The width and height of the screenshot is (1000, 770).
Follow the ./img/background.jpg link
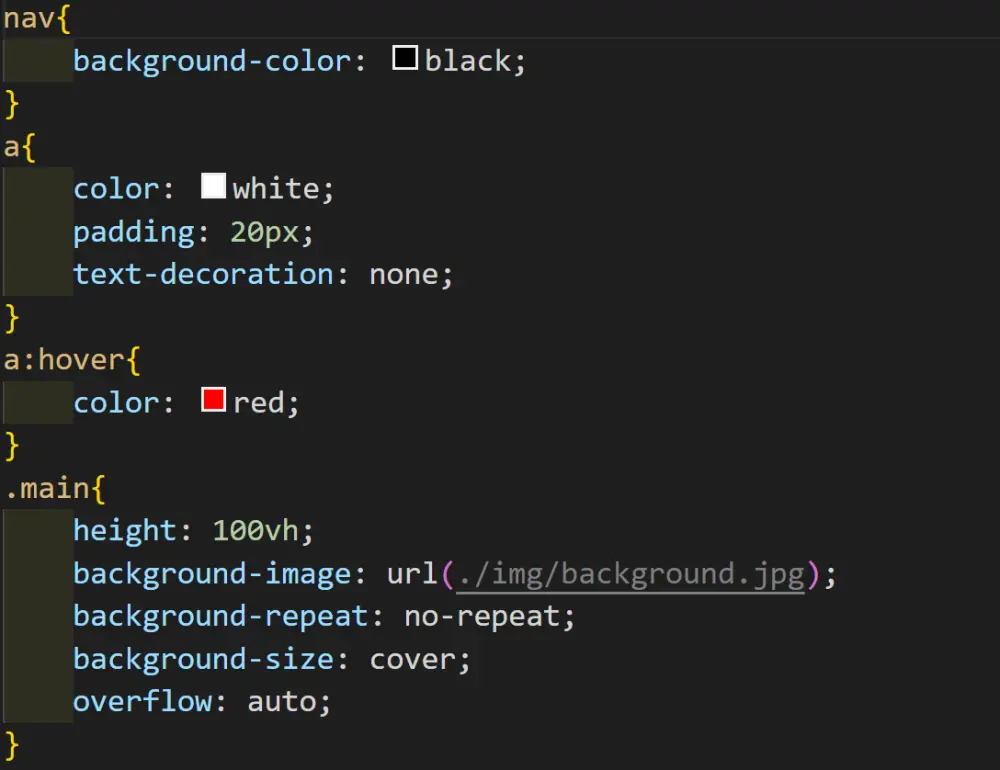coord(631,575)
